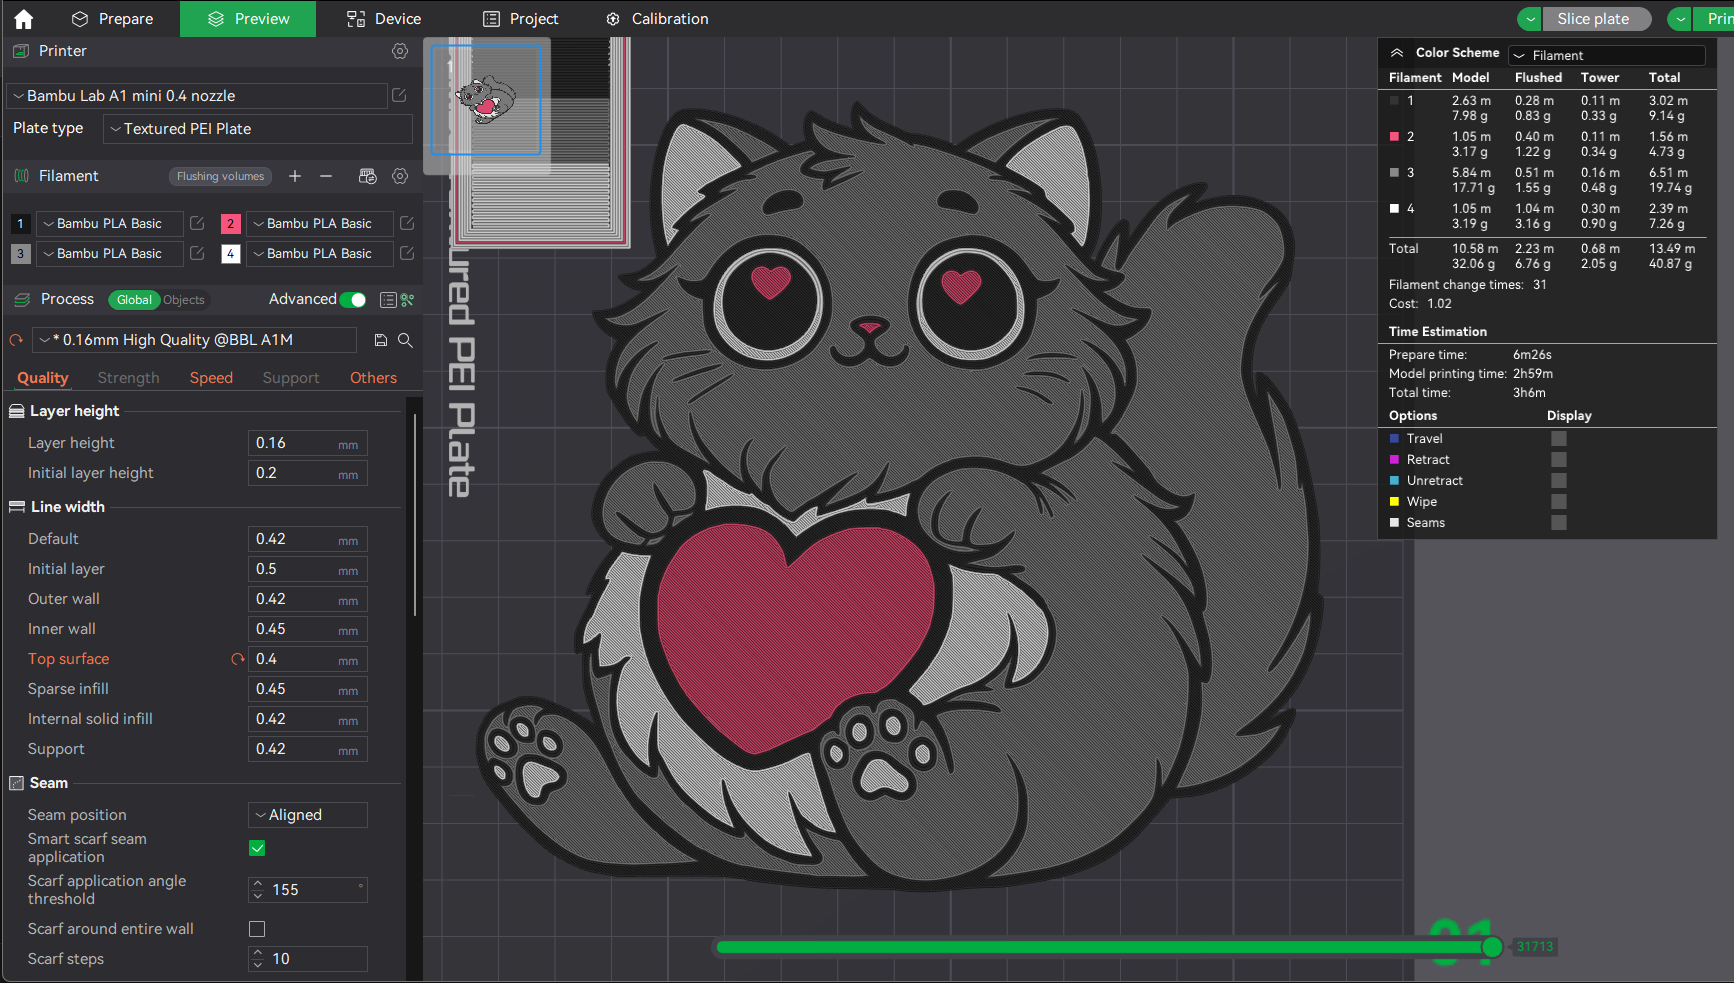Save the current process preset

point(381,340)
